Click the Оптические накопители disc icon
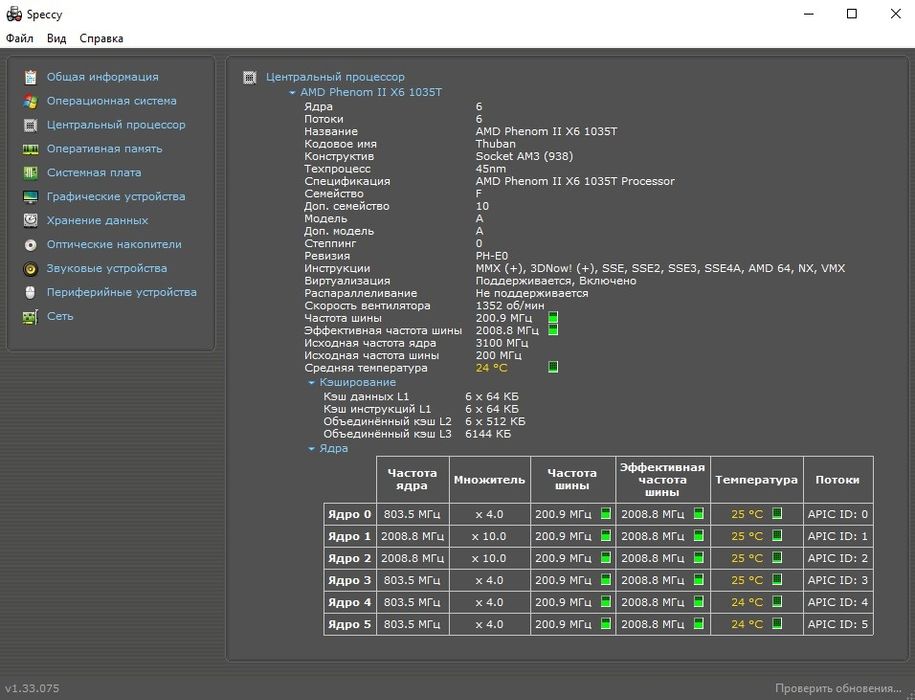Screen dimensions: 915x700 tap(30, 245)
